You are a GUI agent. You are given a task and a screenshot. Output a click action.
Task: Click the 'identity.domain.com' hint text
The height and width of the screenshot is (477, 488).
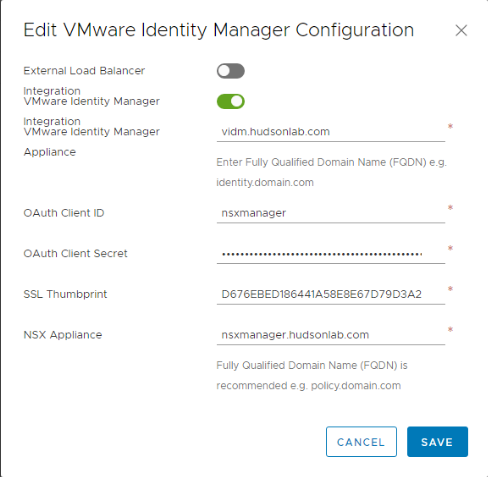pyautogui.click(x=265, y=183)
